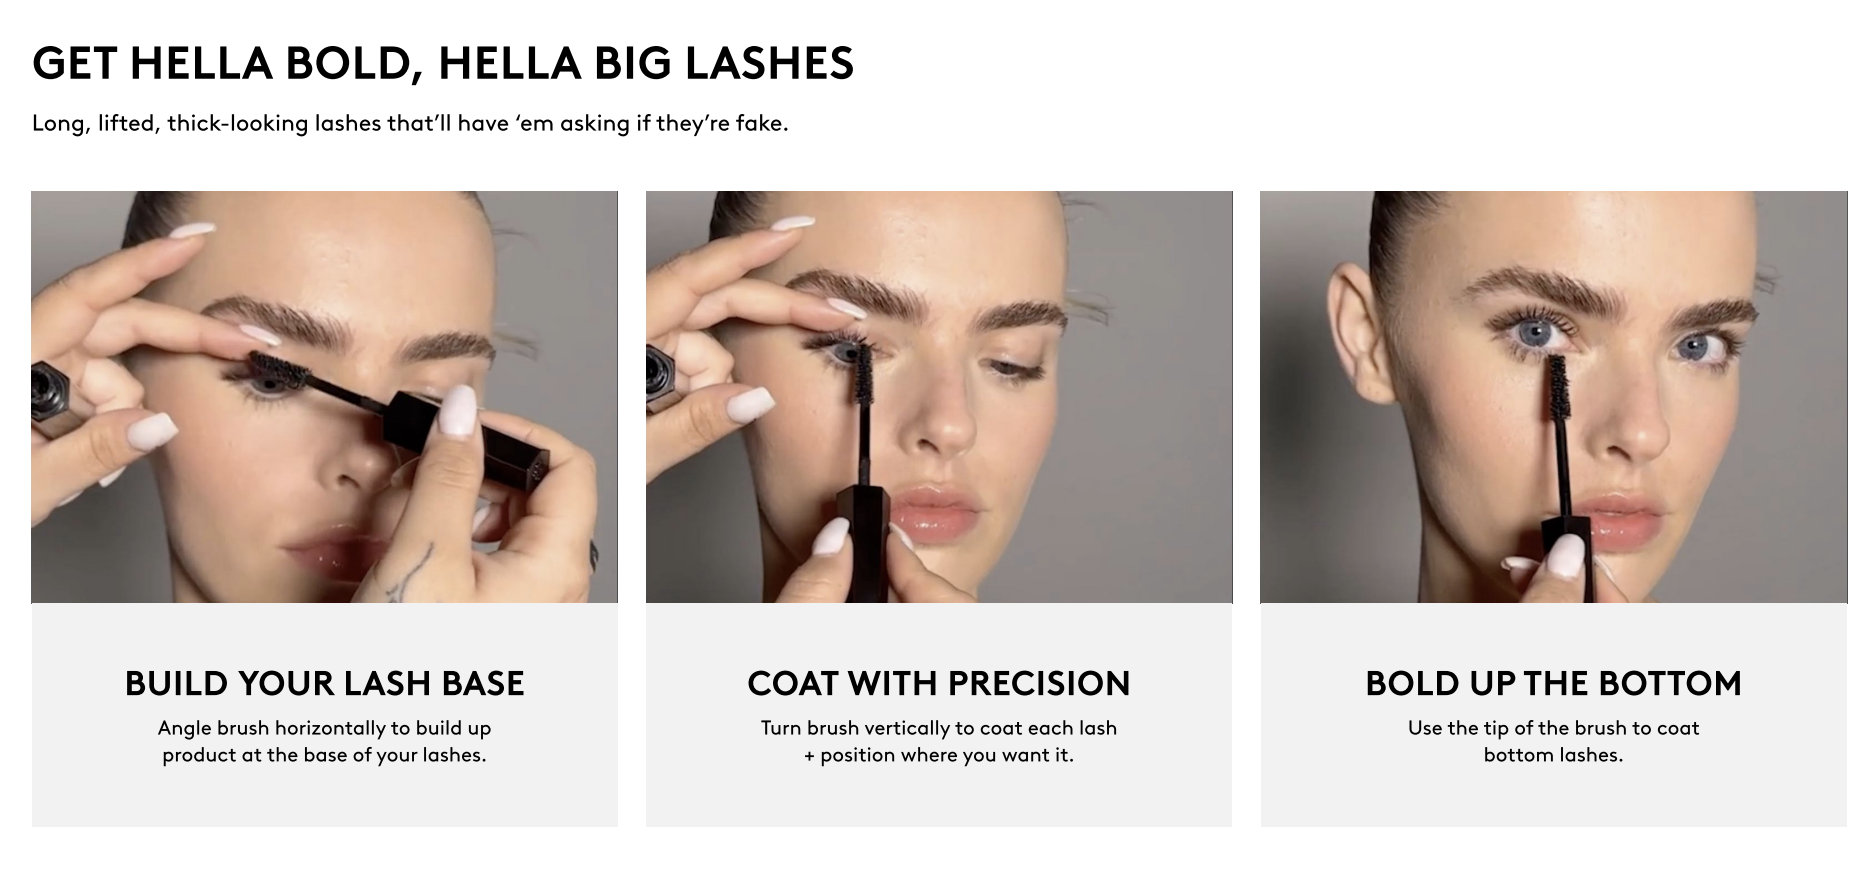Click the gray caption card under third image
Viewport: 1866px width, 876px height.
(x=1553, y=715)
